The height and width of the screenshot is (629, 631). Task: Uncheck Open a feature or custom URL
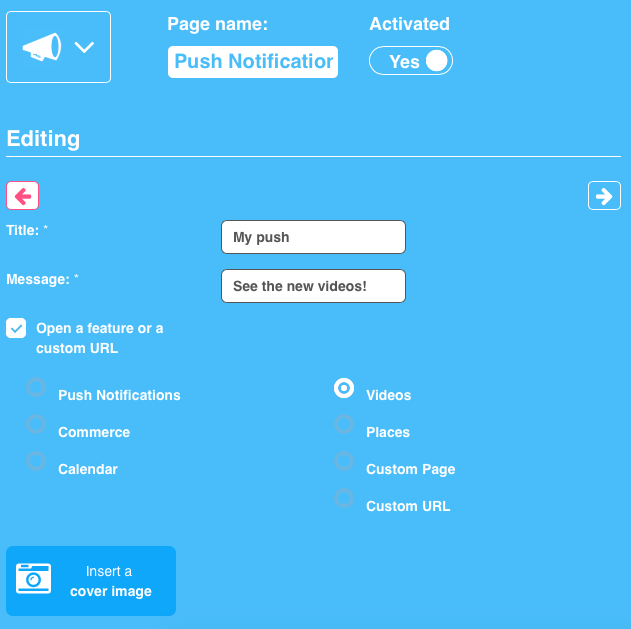point(16,328)
